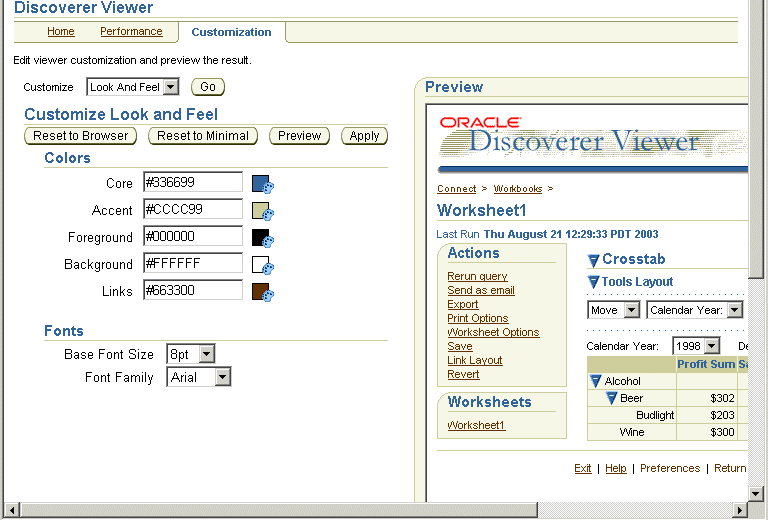This screenshot has height=520, width=768.
Task: Click the Preferences link
Action: click(670, 468)
